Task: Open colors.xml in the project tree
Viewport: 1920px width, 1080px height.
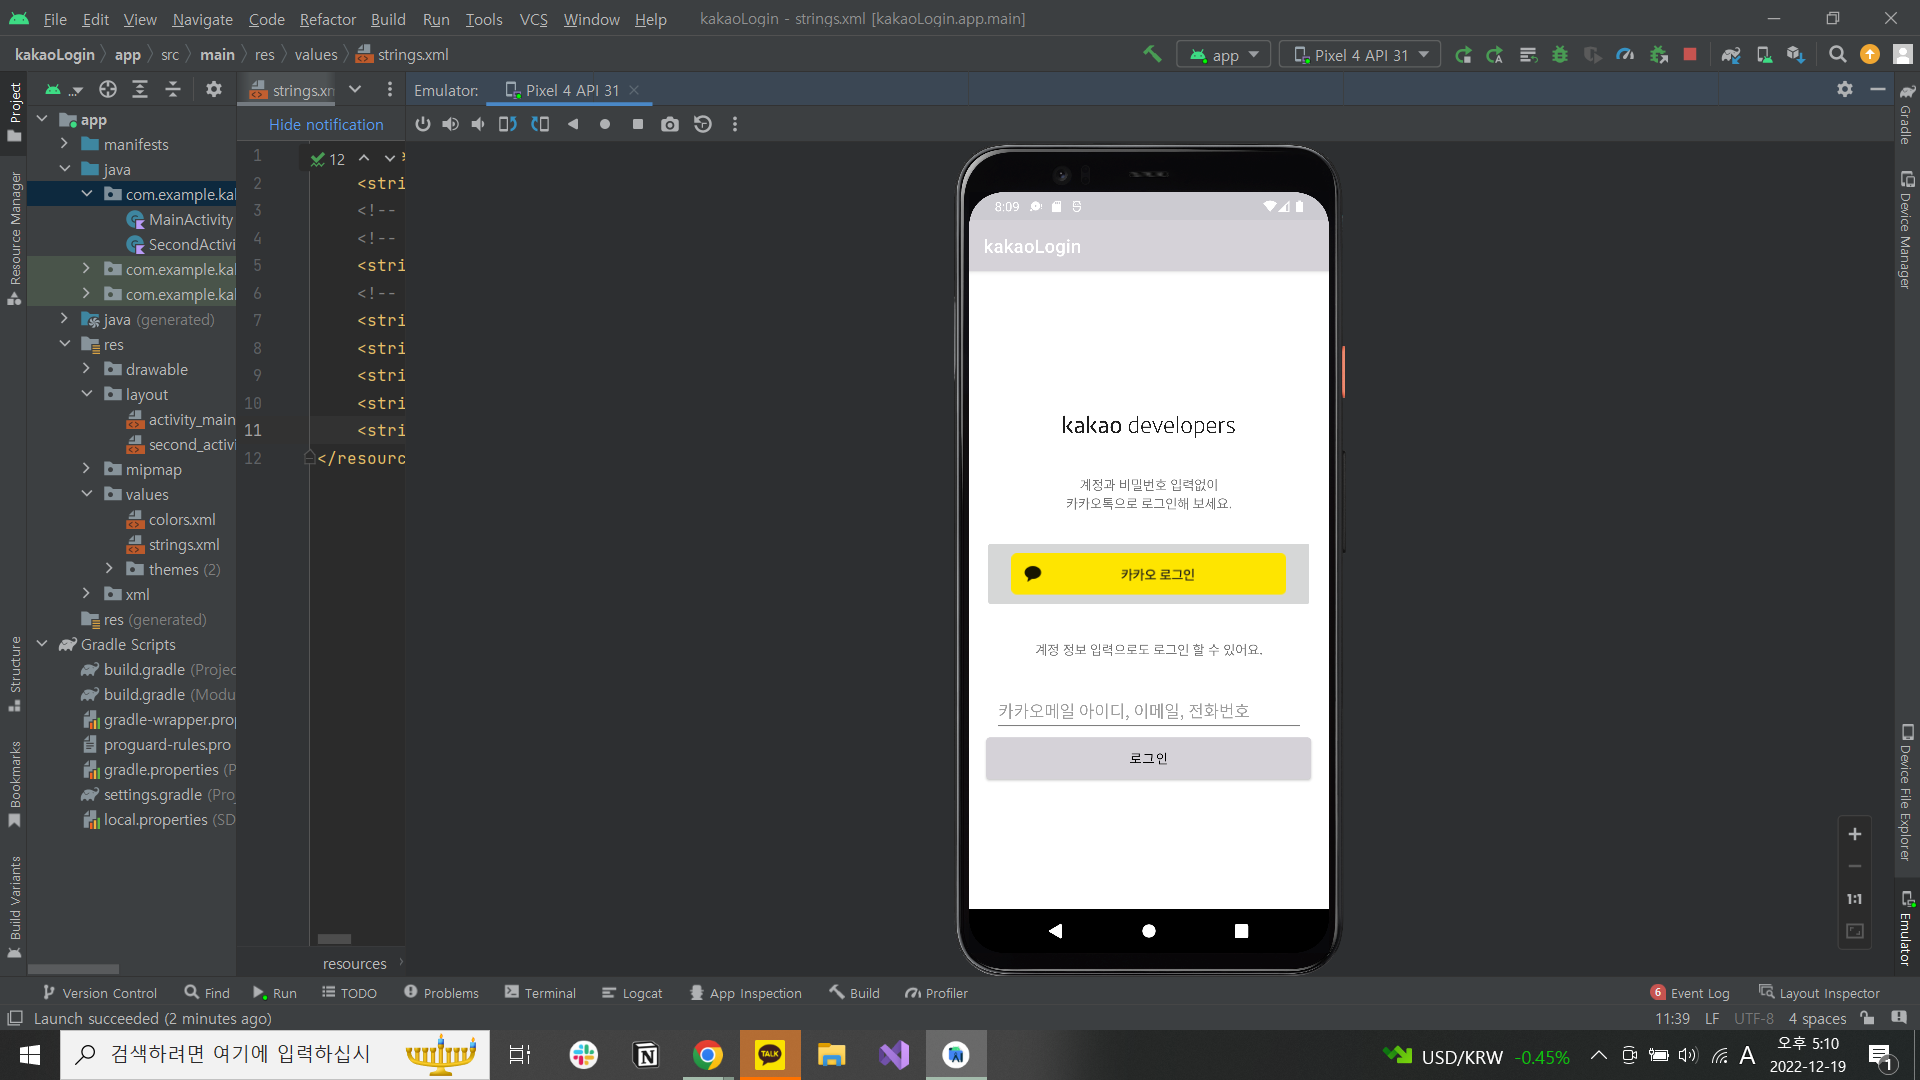Action: [x=172, y=519]
